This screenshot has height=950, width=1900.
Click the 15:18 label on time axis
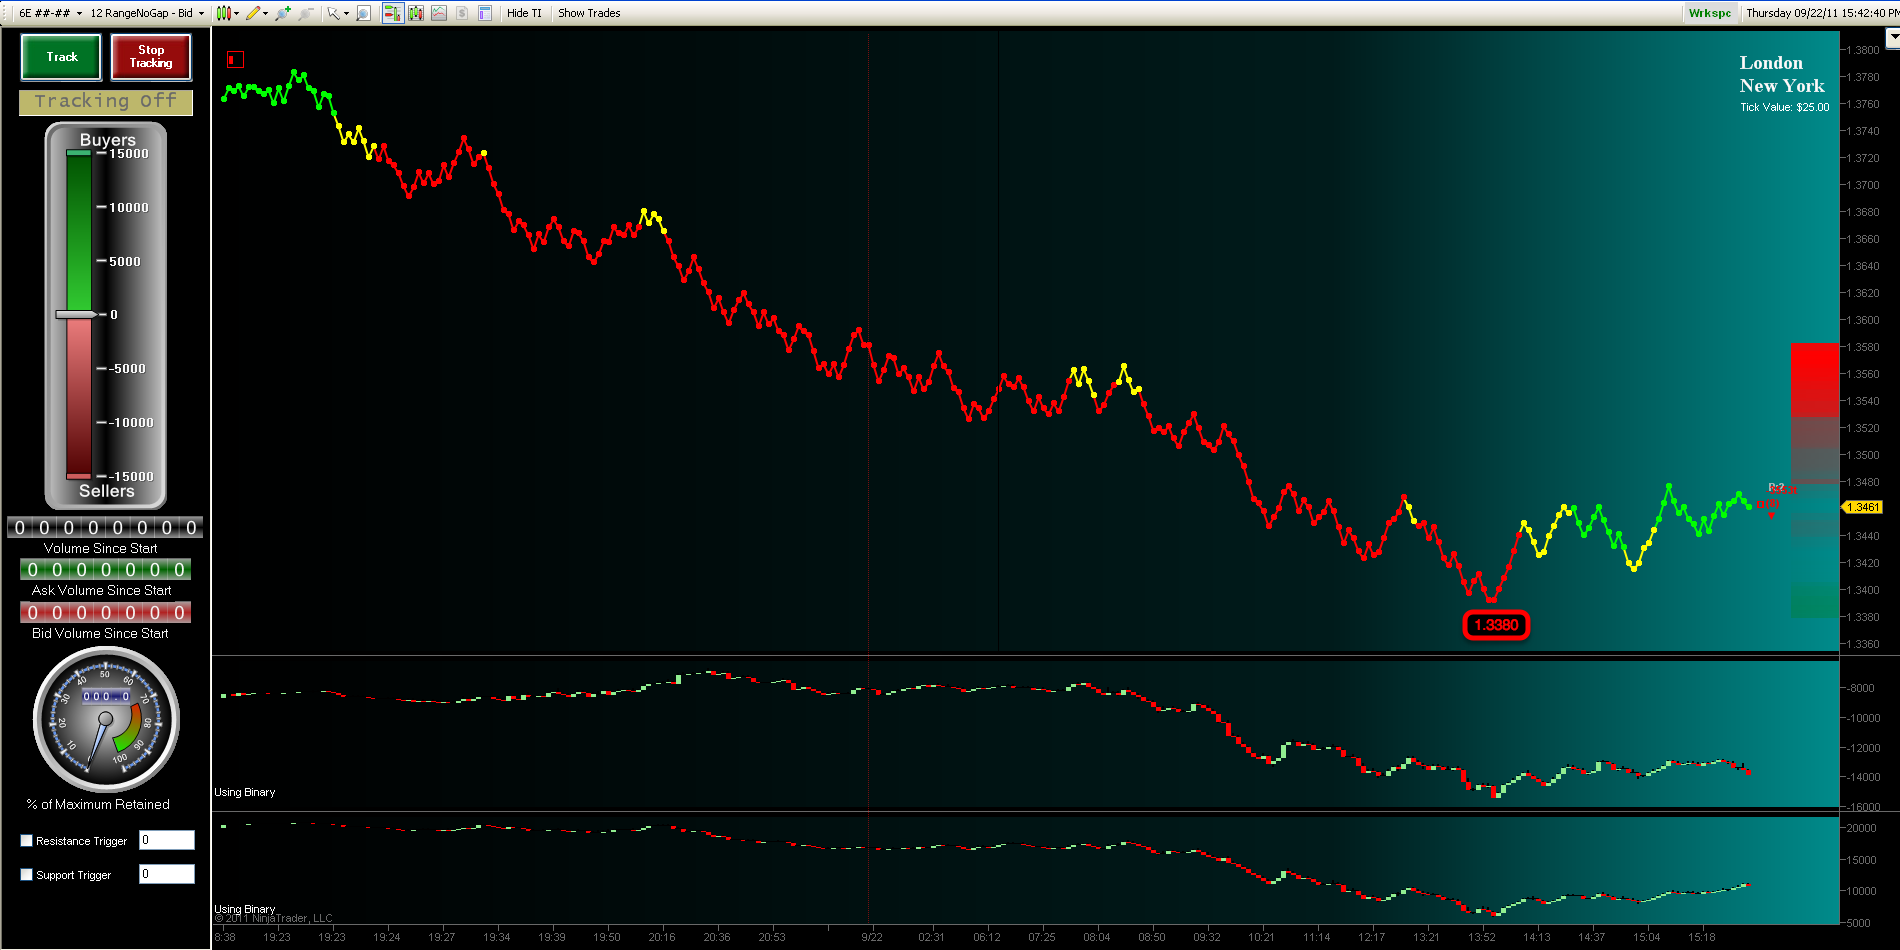click(x=1702, y=937)
